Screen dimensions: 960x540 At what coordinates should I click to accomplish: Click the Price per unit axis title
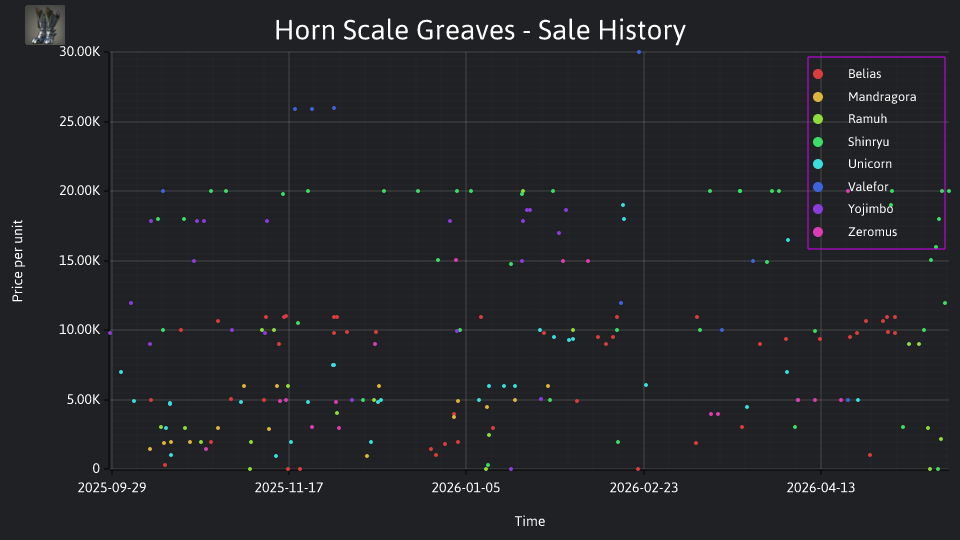coord(17,261)
